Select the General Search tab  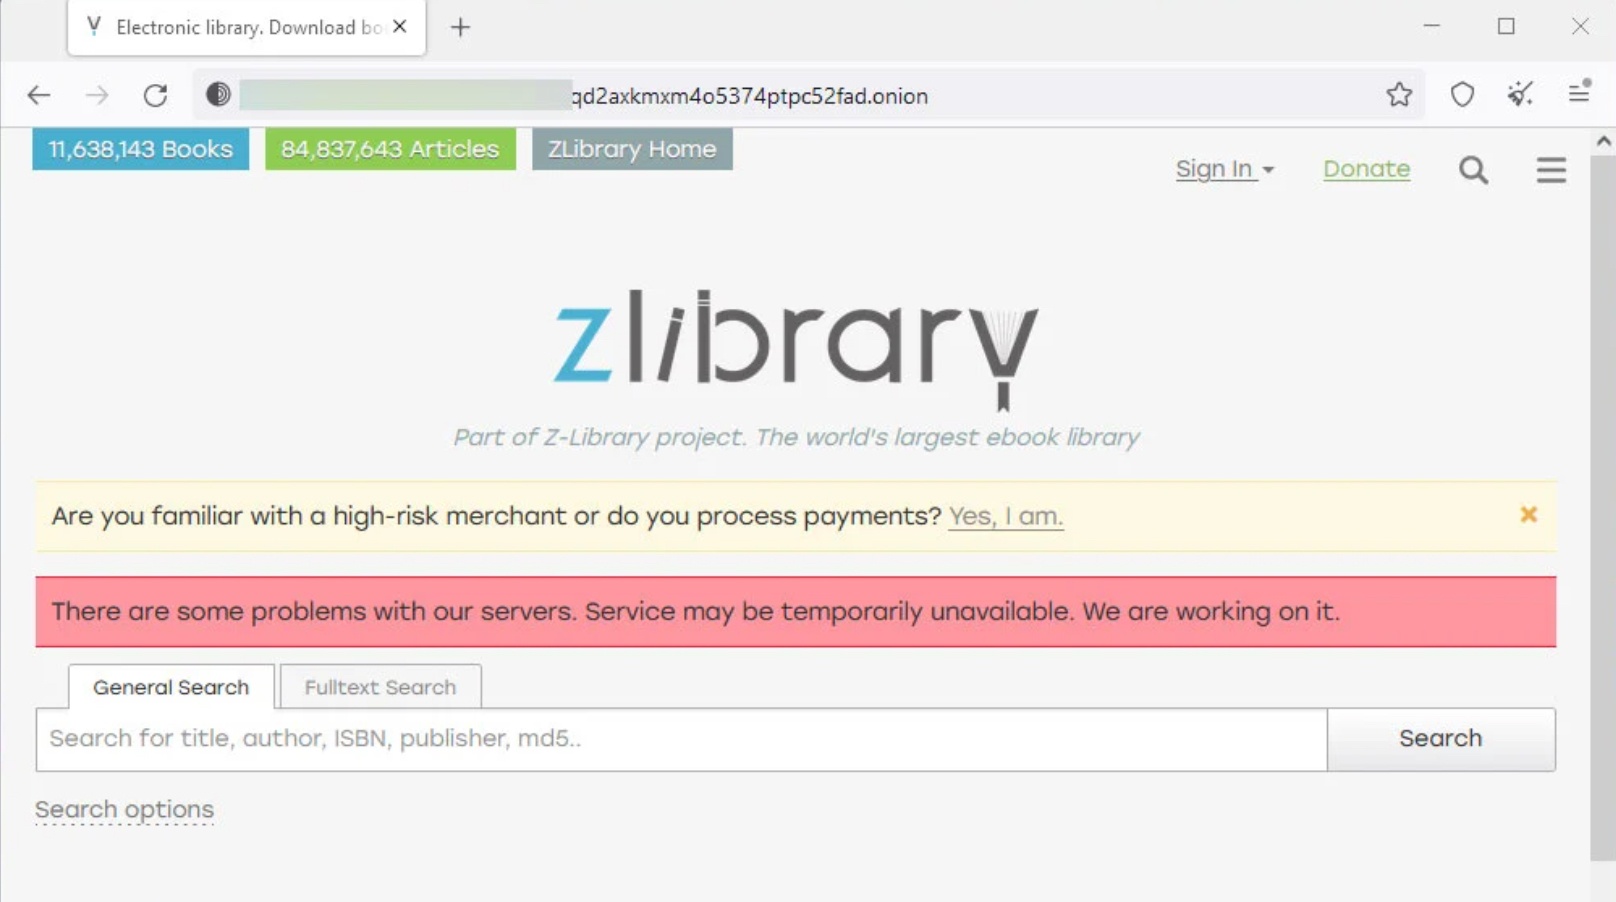(171, 687)
